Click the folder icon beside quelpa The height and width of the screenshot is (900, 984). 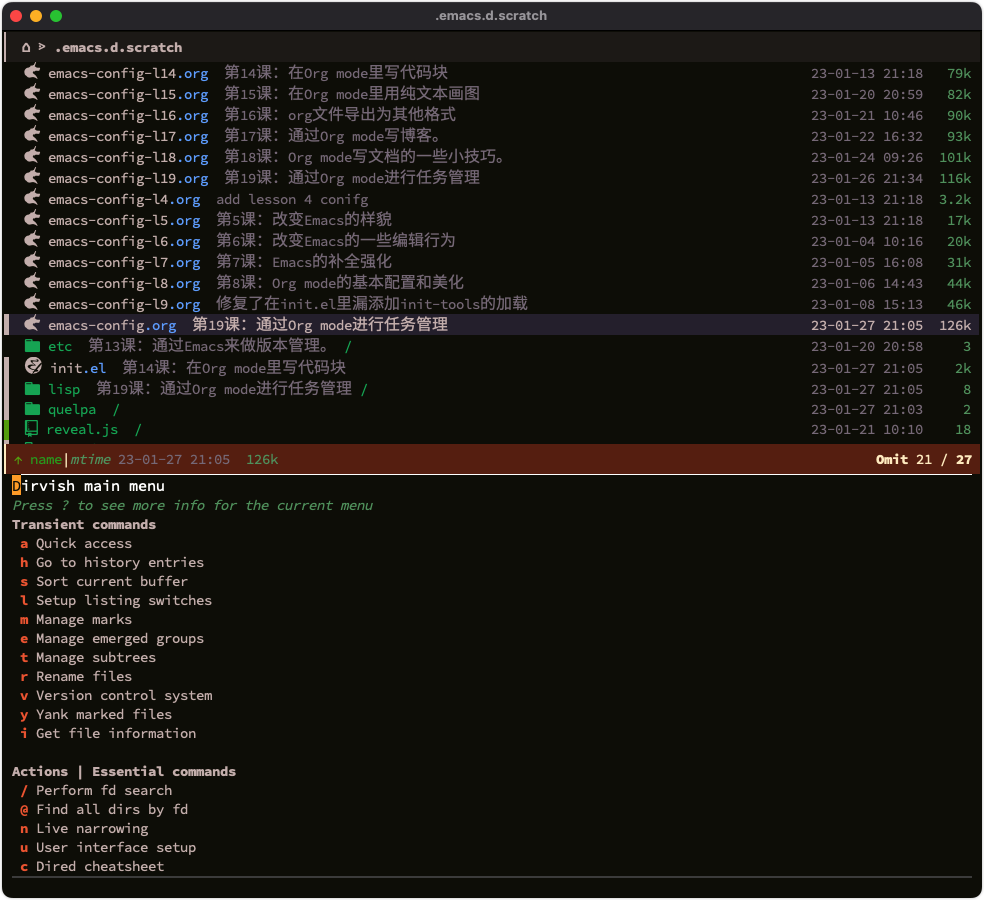click(x=32, y=409)
